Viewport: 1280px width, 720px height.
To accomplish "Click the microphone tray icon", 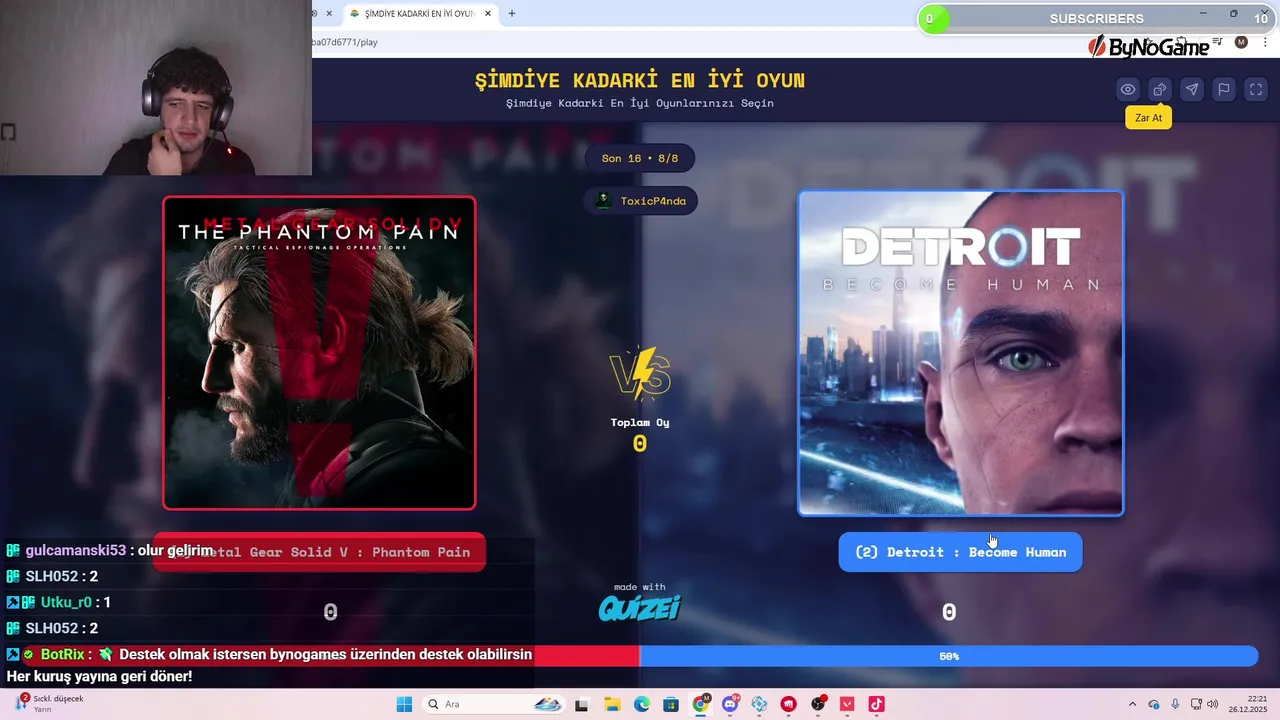I will coord(1175,704).
